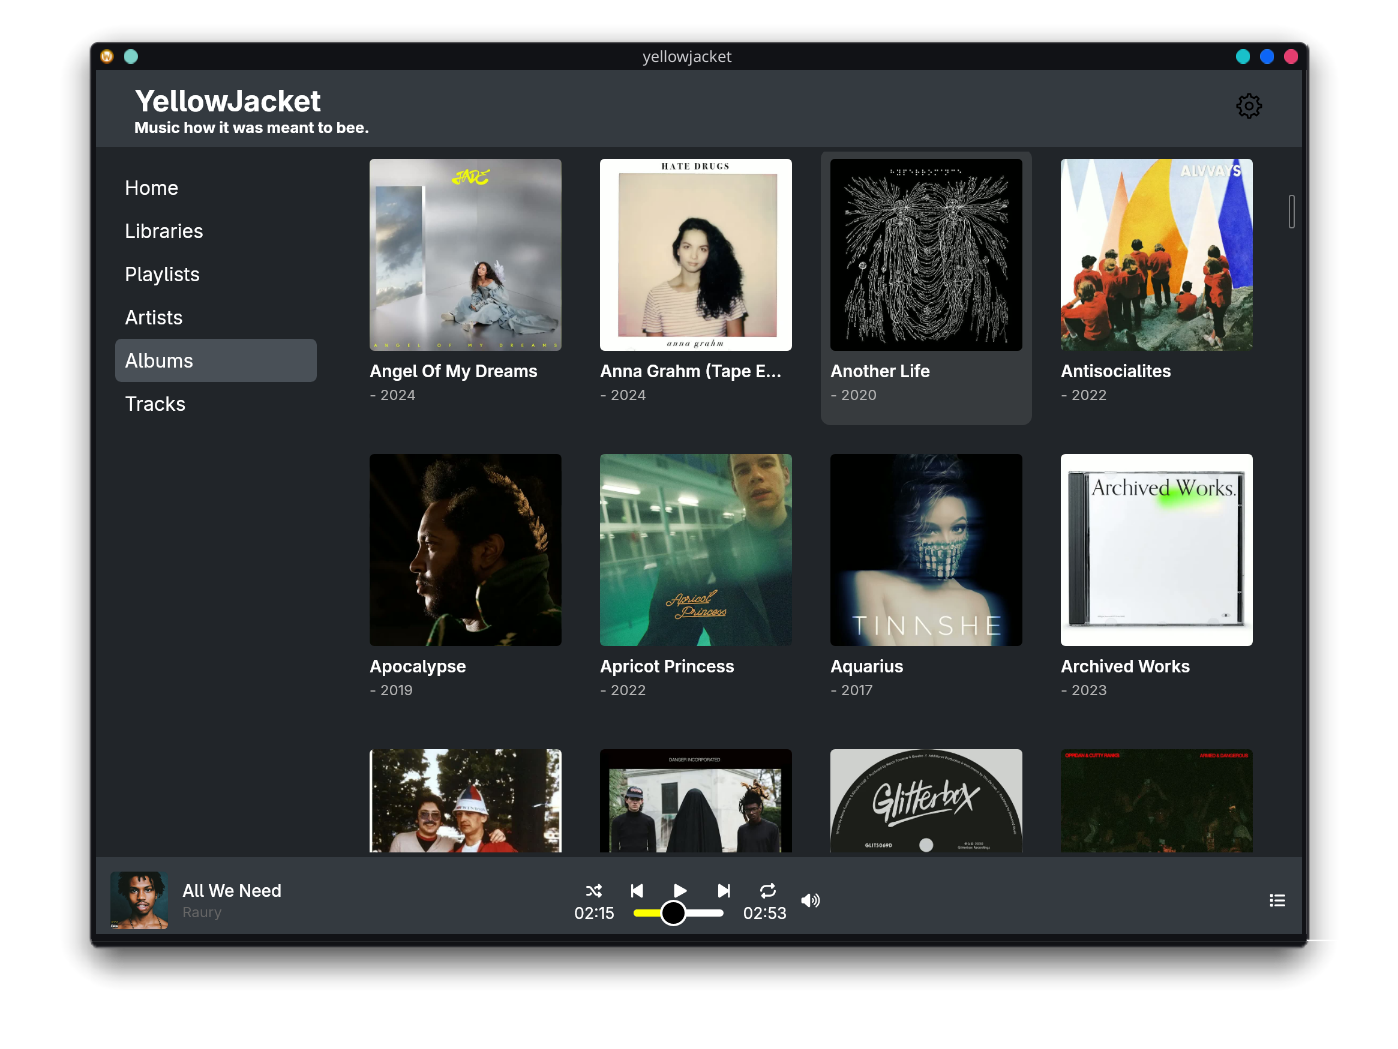The image size is (1398, 1049).
Task: Select the skip to next track icon
Action: click(723, 890)
